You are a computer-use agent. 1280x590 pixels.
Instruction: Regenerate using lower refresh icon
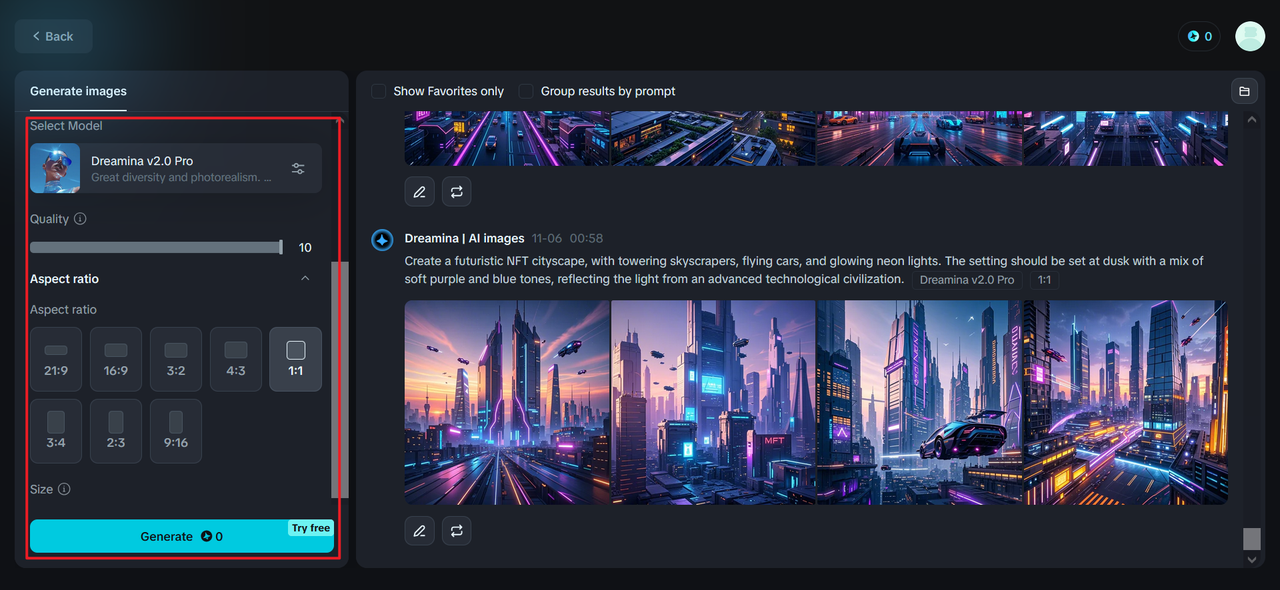456,531
